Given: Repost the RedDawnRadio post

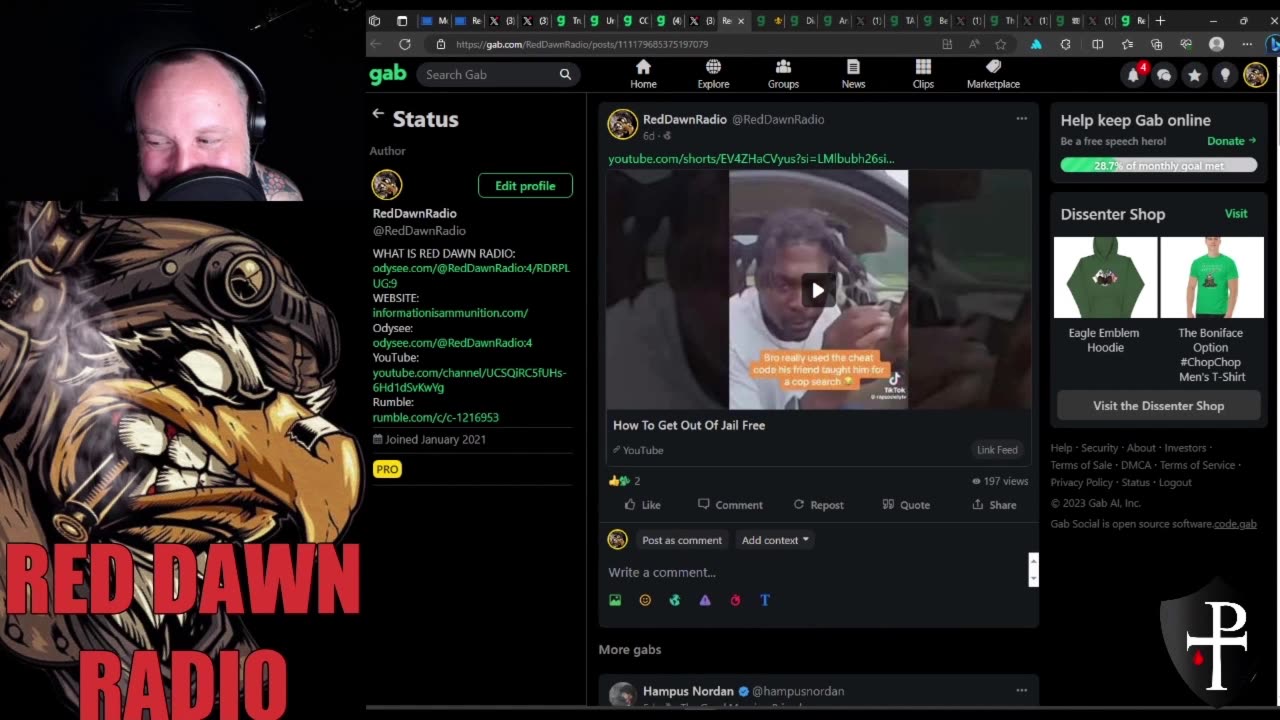Looking at the screenshot, I should (818, 505).
